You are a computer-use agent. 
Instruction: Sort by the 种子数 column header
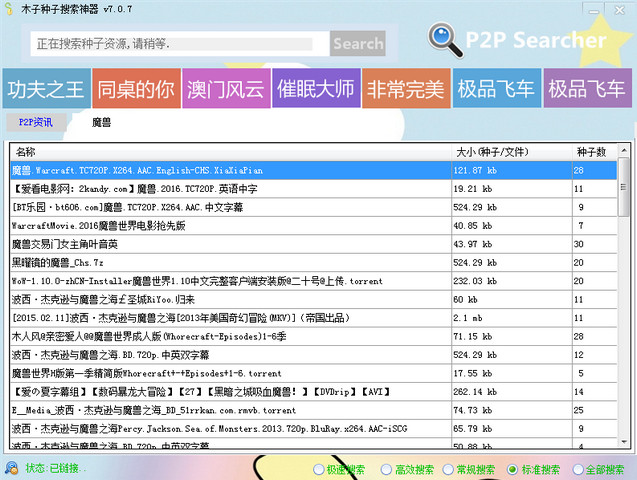coord(594,152)
